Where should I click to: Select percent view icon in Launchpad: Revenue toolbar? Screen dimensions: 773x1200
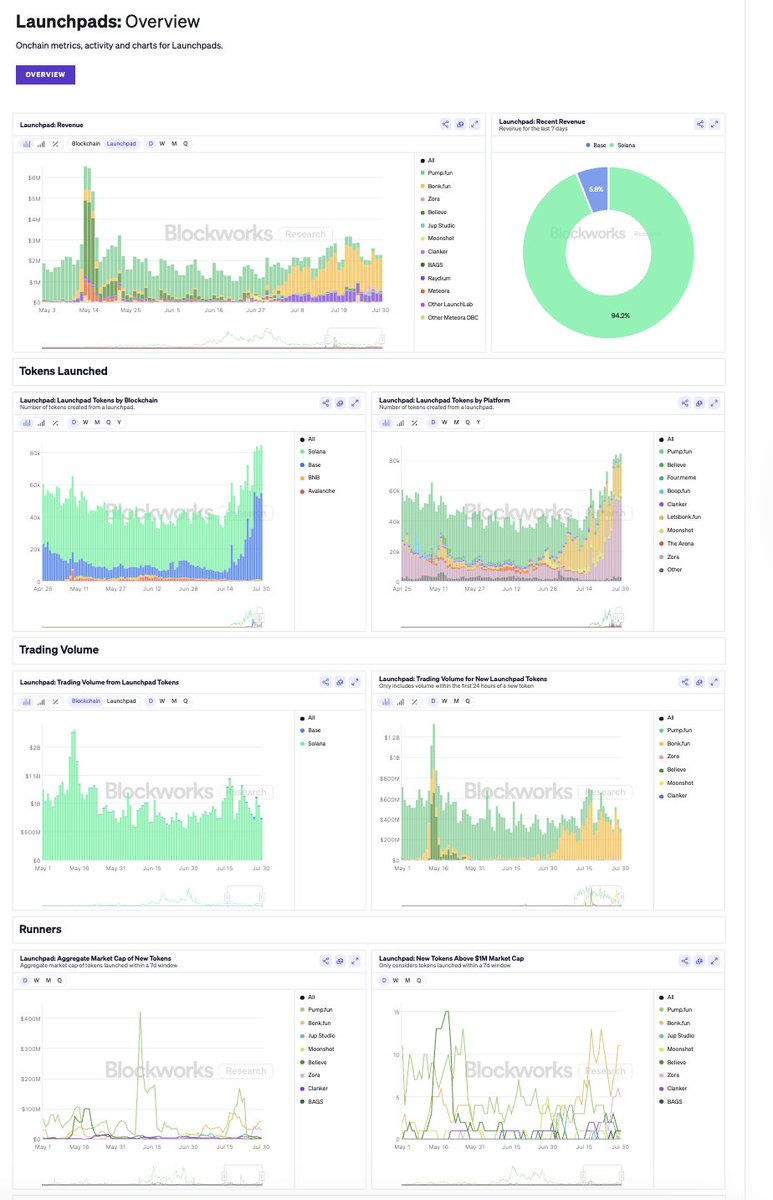coord(55,144)
